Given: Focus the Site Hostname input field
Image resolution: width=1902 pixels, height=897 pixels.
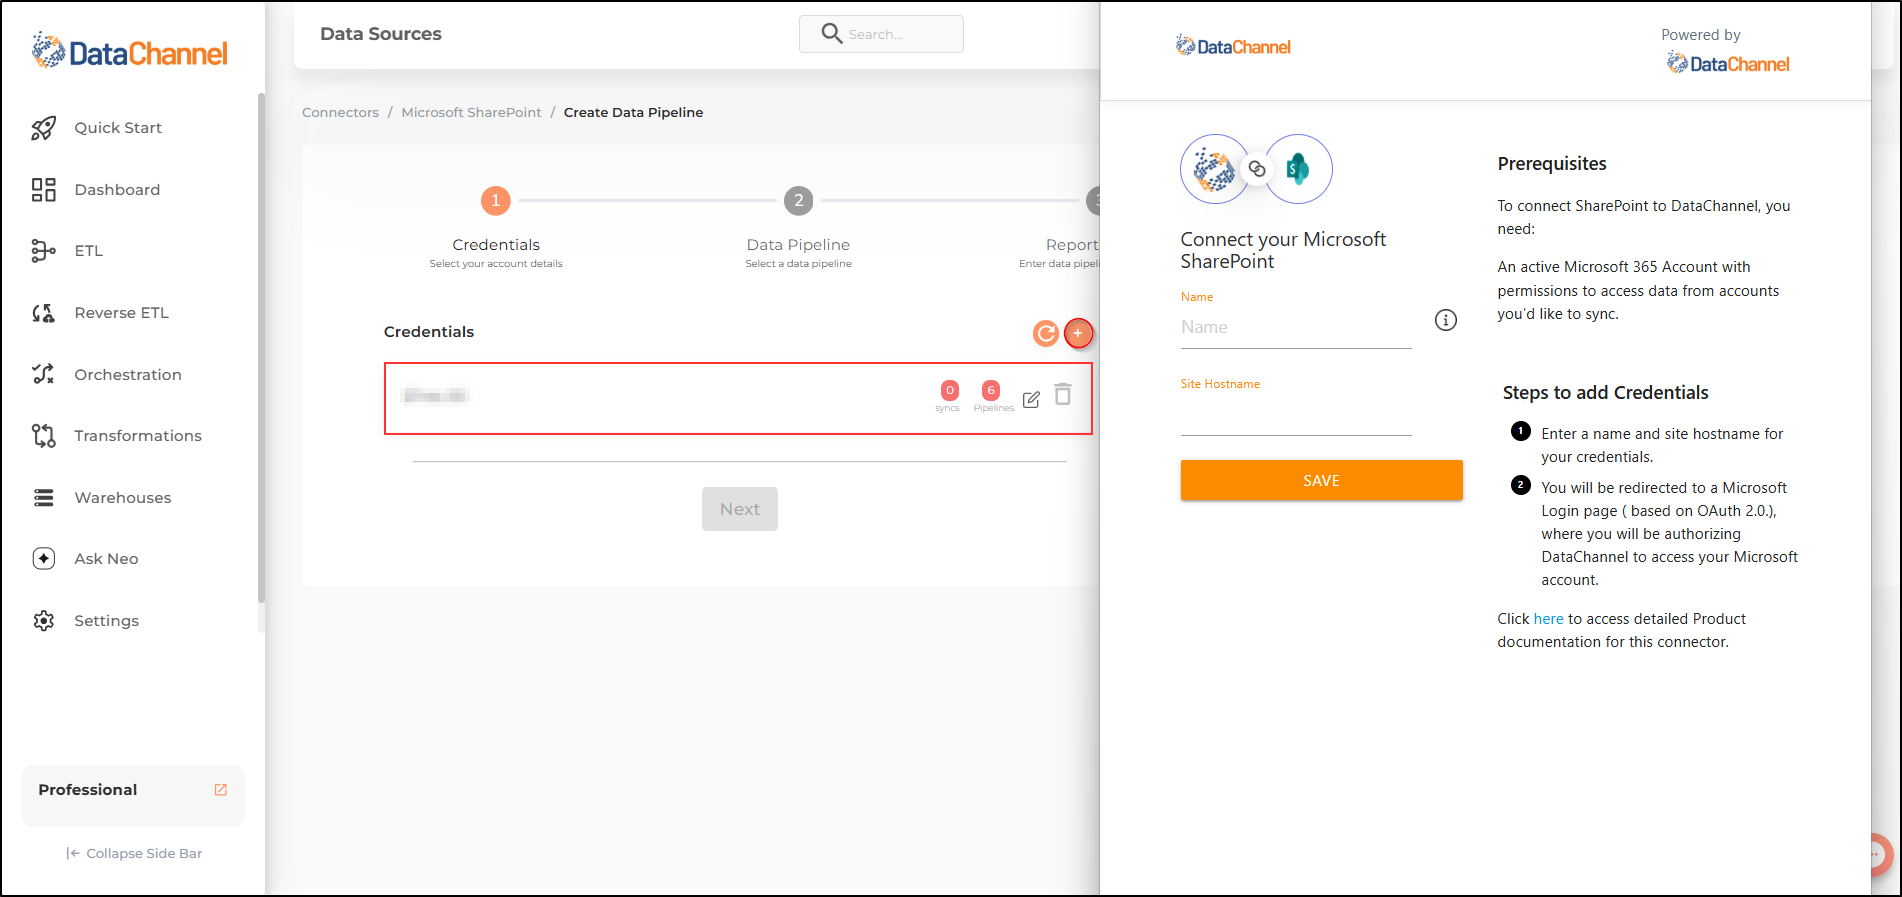Looking at the screenshot, I should click(1296, 416).
